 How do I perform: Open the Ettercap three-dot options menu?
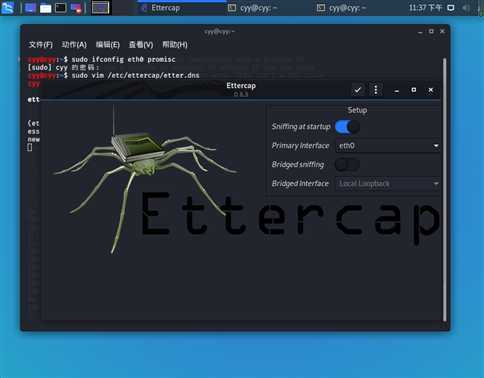[376, 90]
